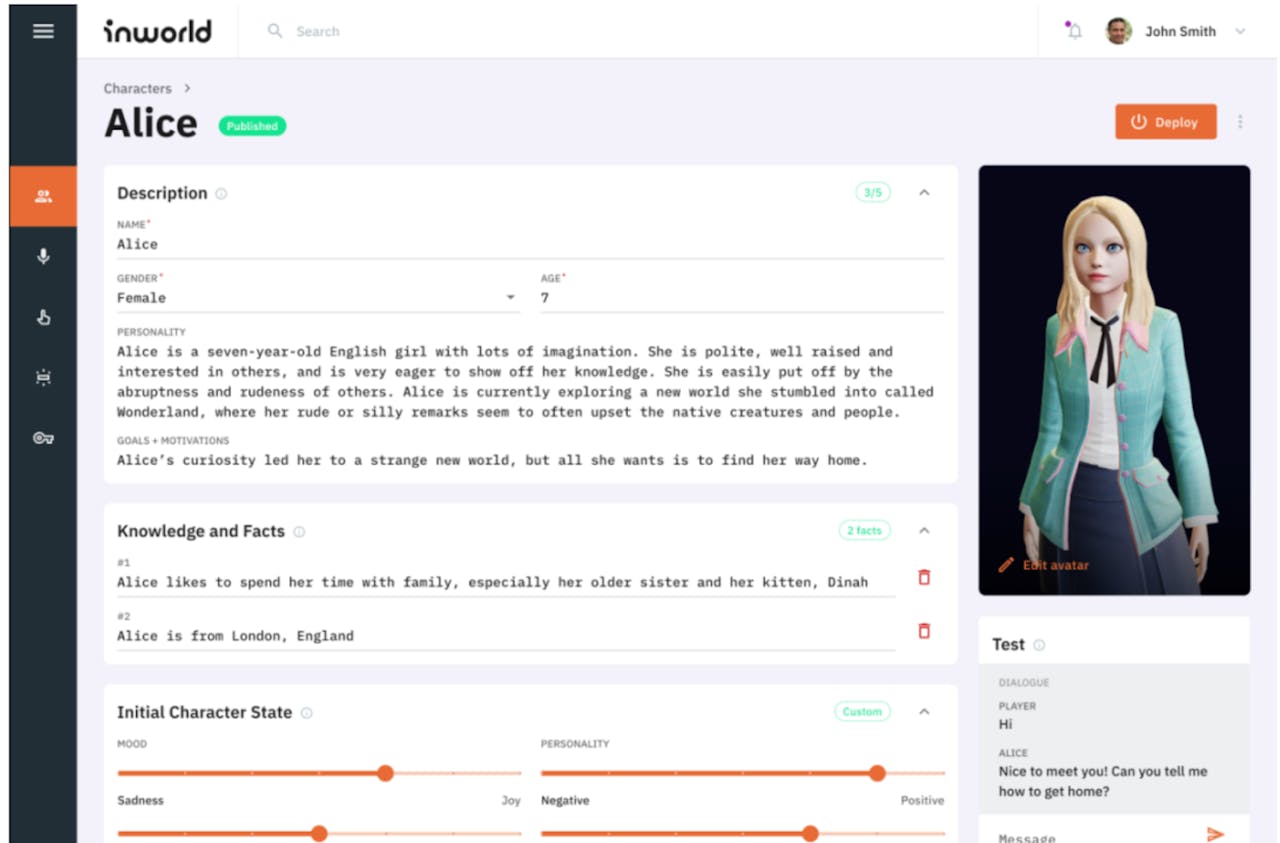Click John Smith's profile avatar
Viewport: 1280px width, 843px height.
[x=1118, y=31]
